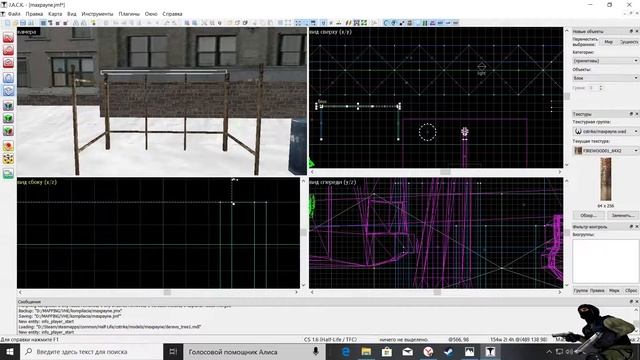Select the Entity tool in left palette
The image size is (640, 360).
coord(8,77)
